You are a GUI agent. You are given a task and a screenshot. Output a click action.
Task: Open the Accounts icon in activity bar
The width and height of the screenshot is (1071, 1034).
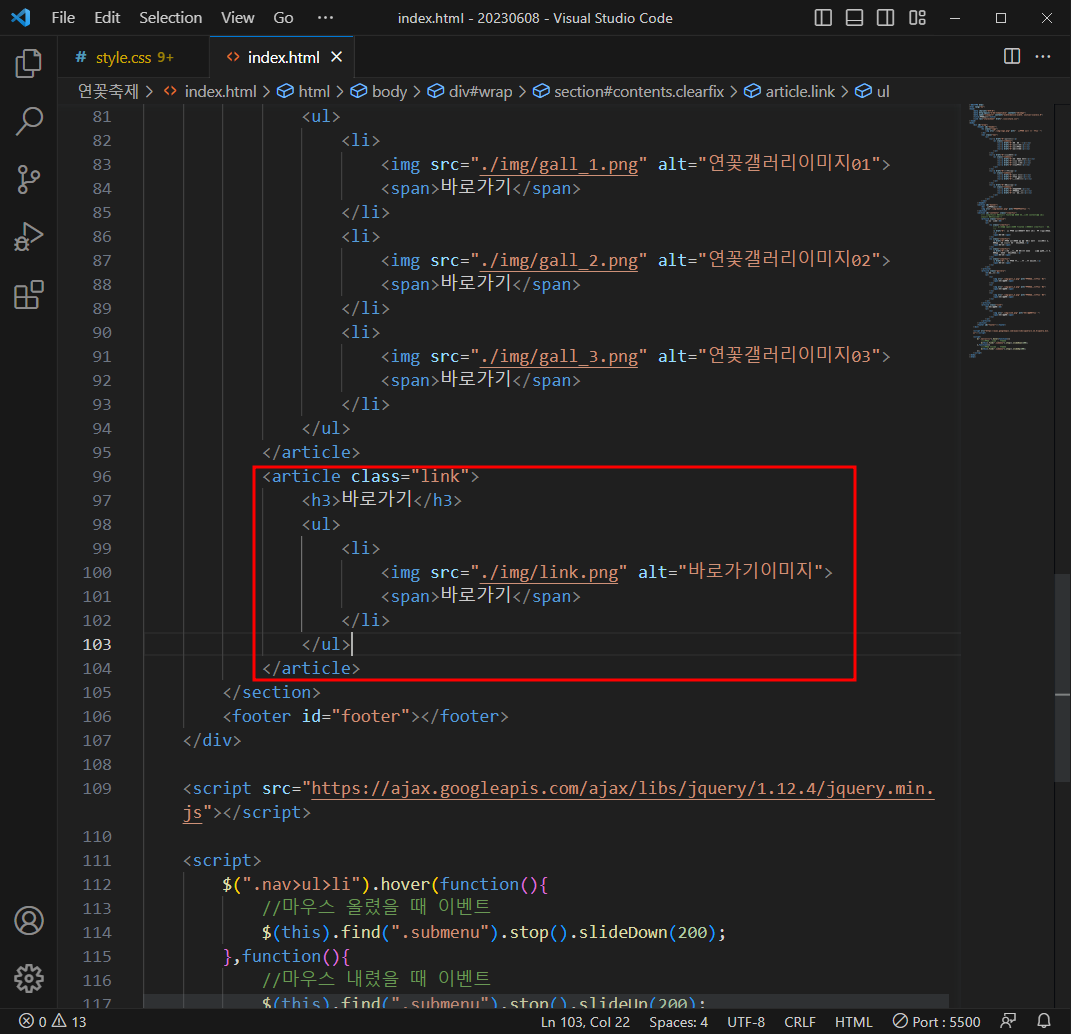29,921
